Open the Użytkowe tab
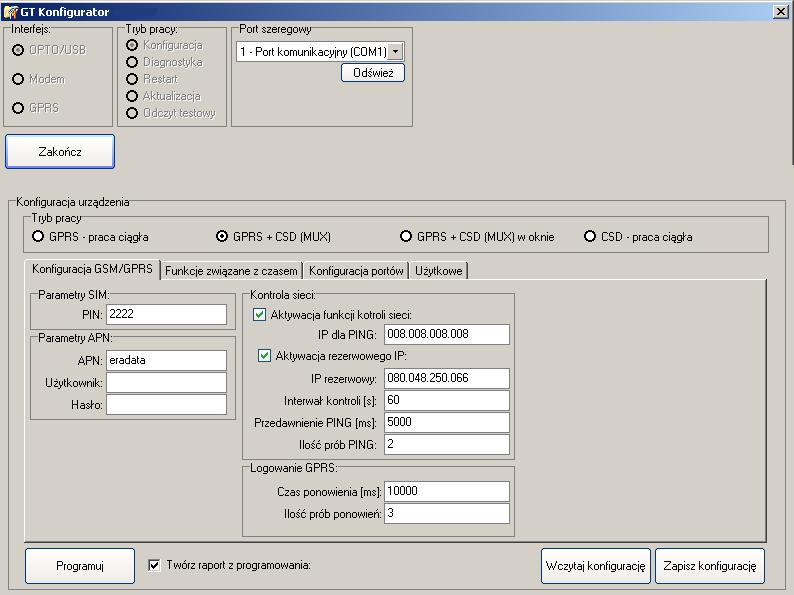Screen dimensions: 794x595 [x=439, y=271]
